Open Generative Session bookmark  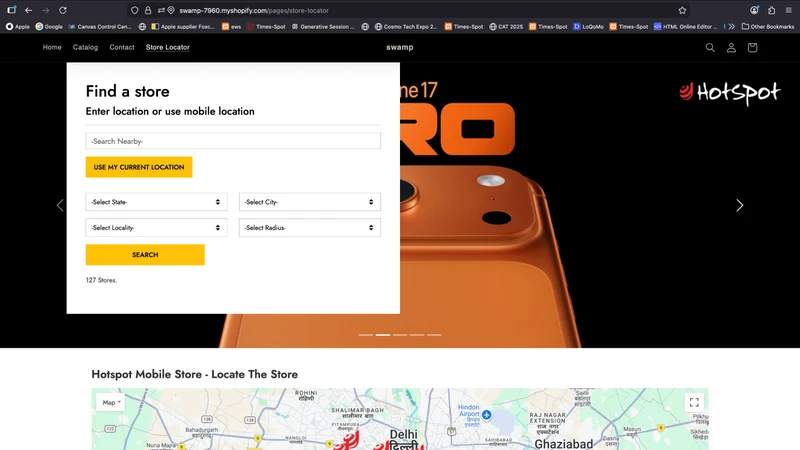point(322,27)
